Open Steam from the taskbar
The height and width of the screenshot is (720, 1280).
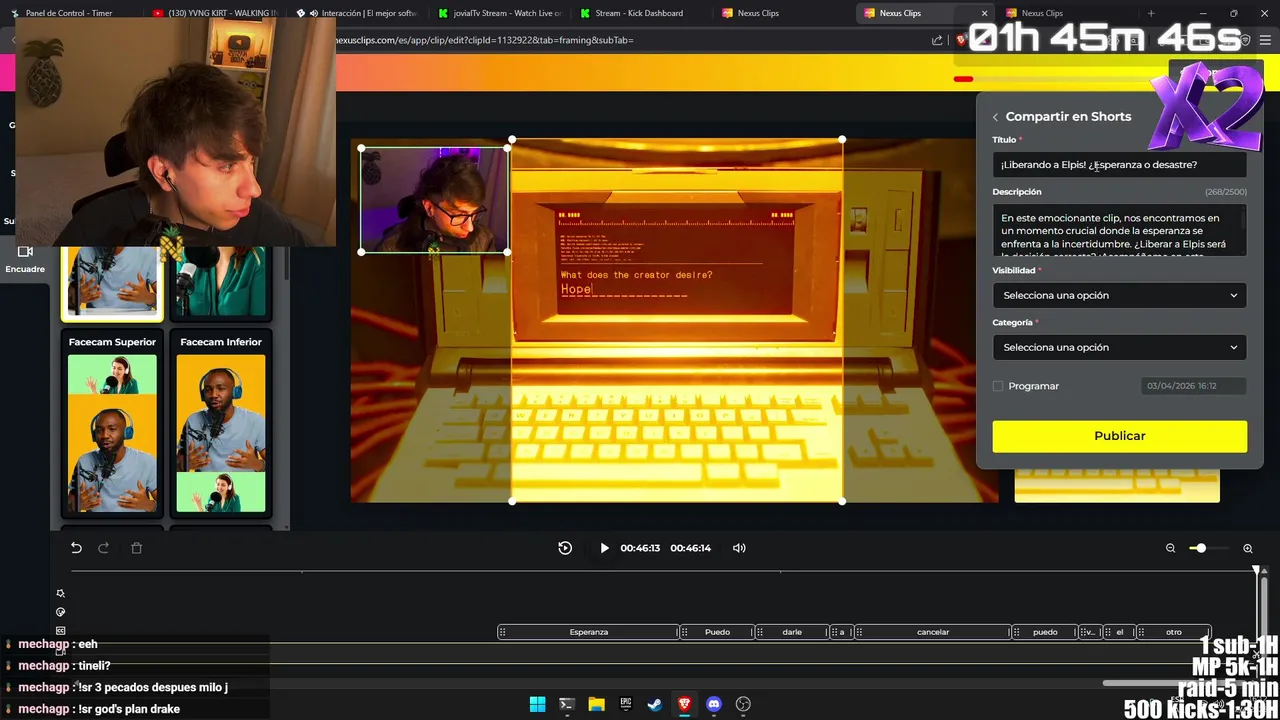(655, 704)
